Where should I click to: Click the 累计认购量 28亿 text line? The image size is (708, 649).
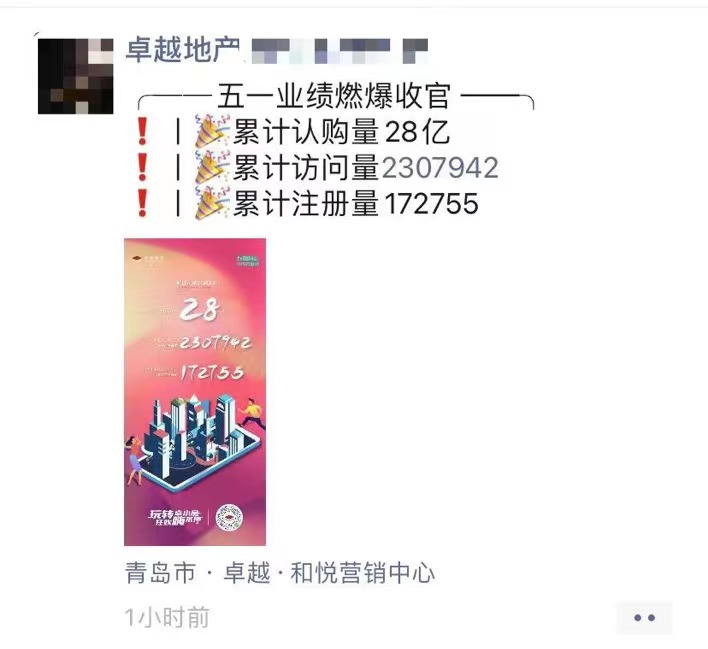[x=341, y=132]
